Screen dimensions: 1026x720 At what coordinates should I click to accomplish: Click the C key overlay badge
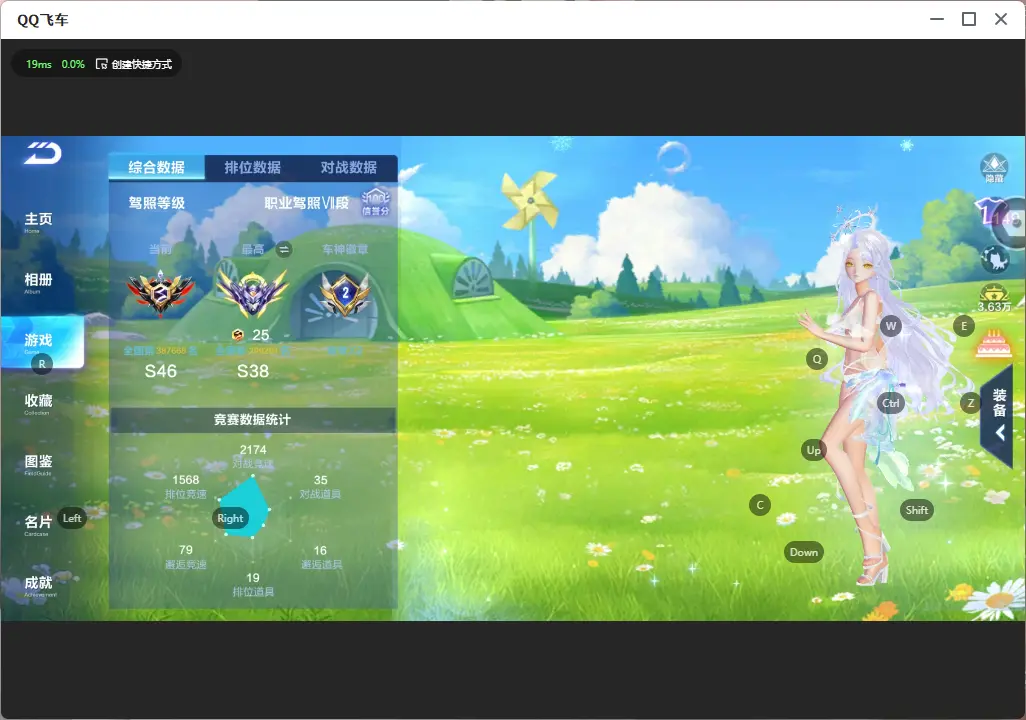pyautogui.click(x=760, y=505)
